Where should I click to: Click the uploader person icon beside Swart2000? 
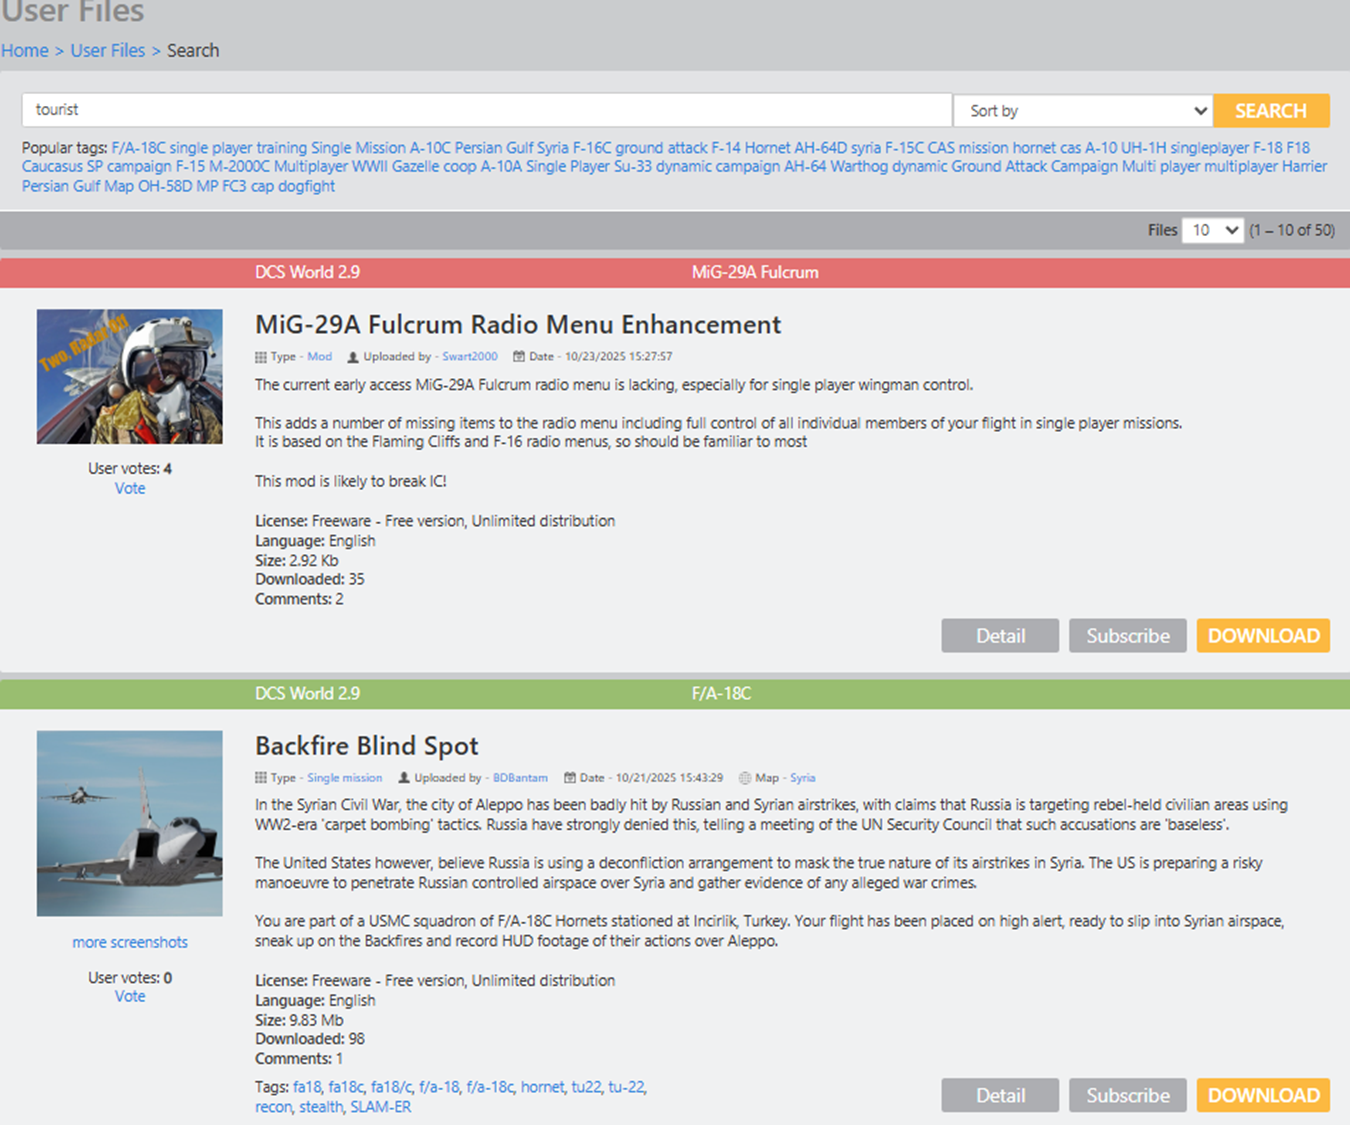tap(353, 357)
